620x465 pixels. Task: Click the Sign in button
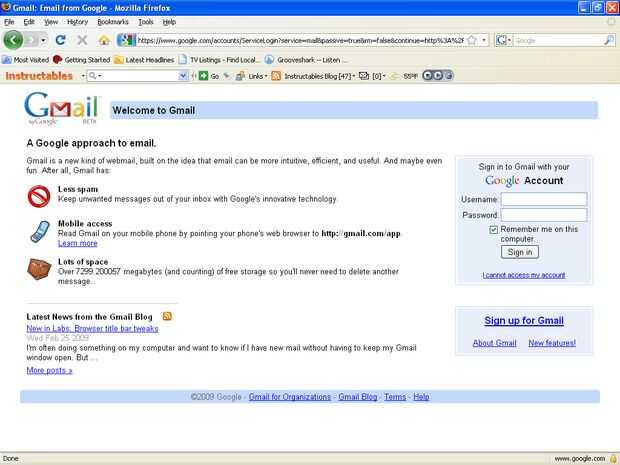(x=520, y=252)
